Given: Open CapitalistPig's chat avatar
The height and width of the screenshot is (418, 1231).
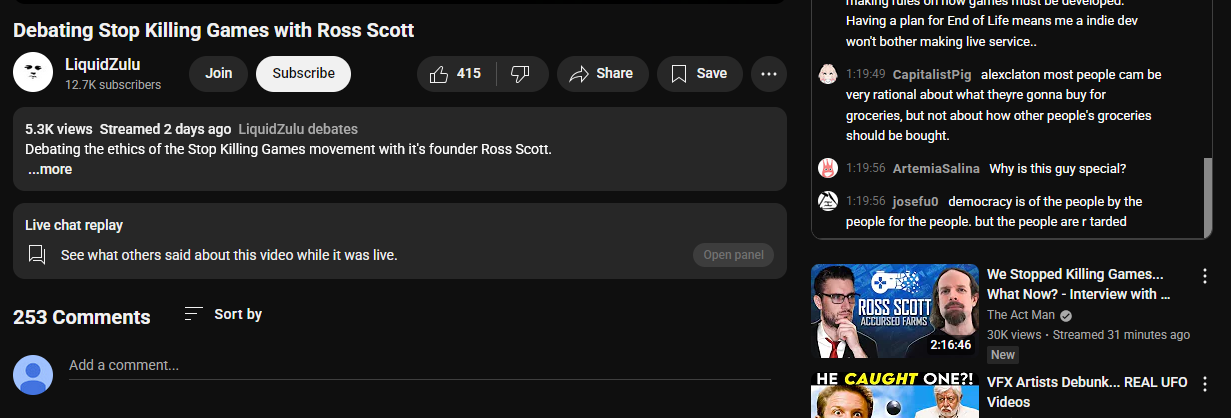Looking at the screenshot, I should click(828, 74).
